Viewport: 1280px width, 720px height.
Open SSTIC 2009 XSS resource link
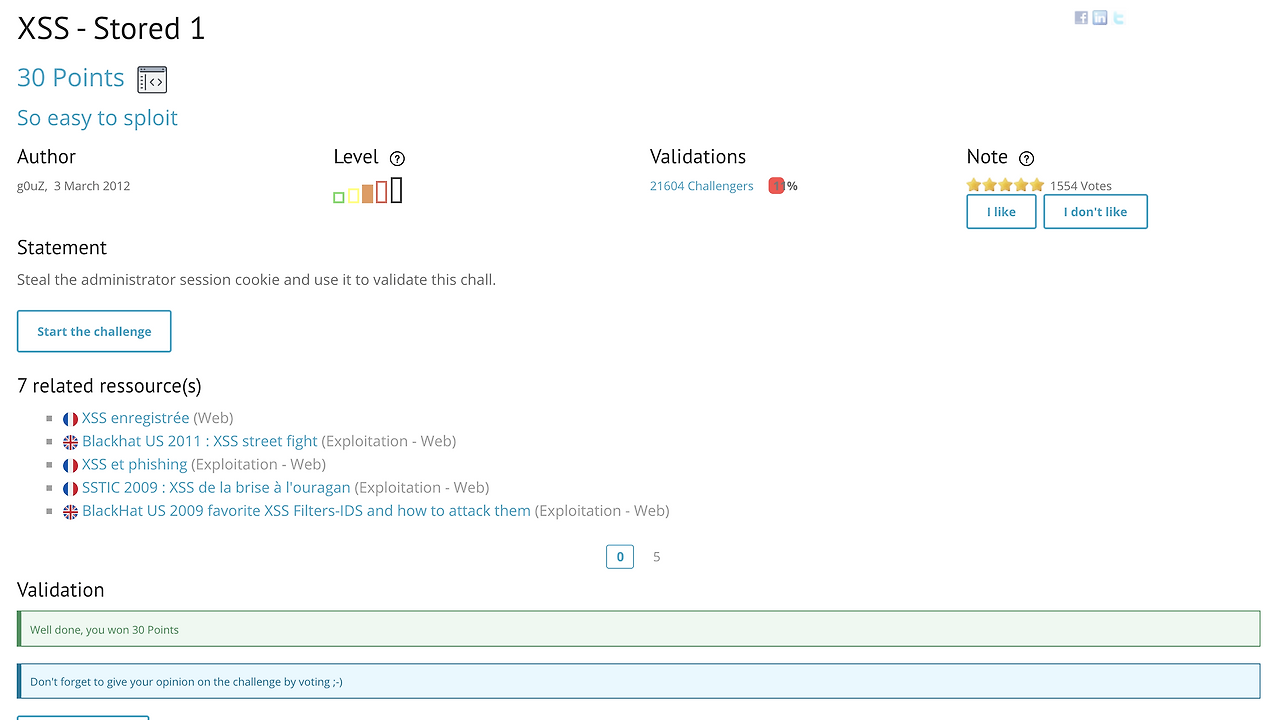click(x=216, y=487)
